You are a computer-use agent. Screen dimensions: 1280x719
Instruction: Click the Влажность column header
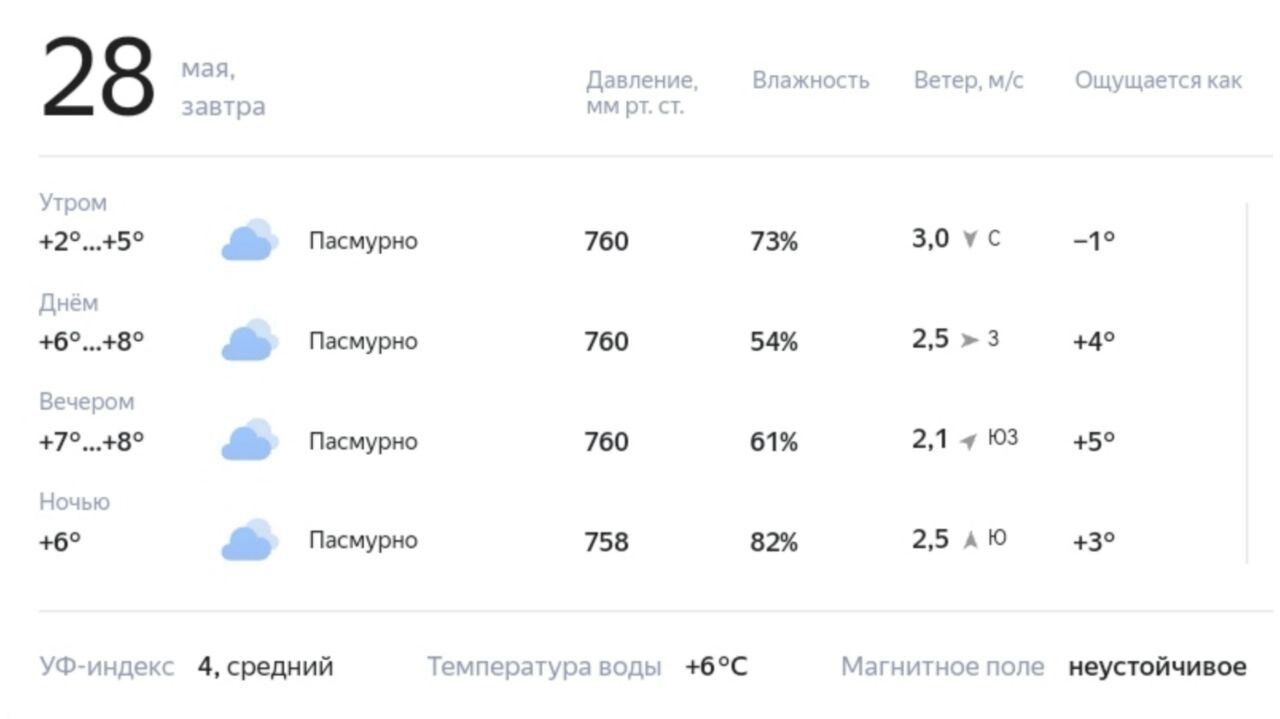point(810,80)
